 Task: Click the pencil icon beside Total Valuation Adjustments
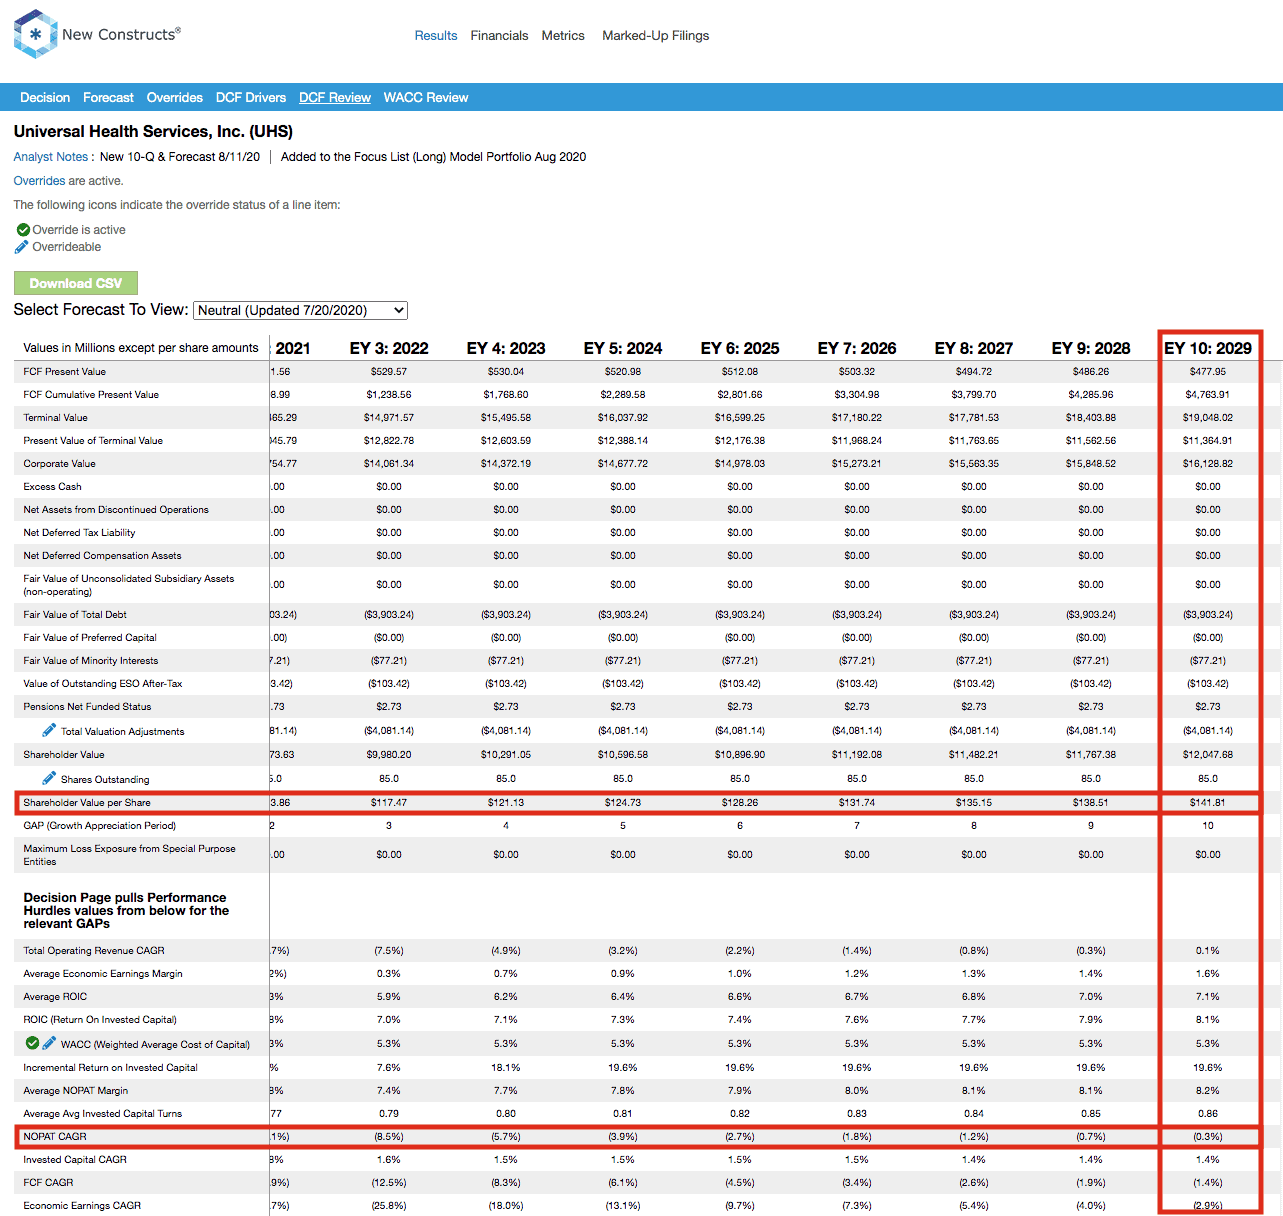(49, 730)
